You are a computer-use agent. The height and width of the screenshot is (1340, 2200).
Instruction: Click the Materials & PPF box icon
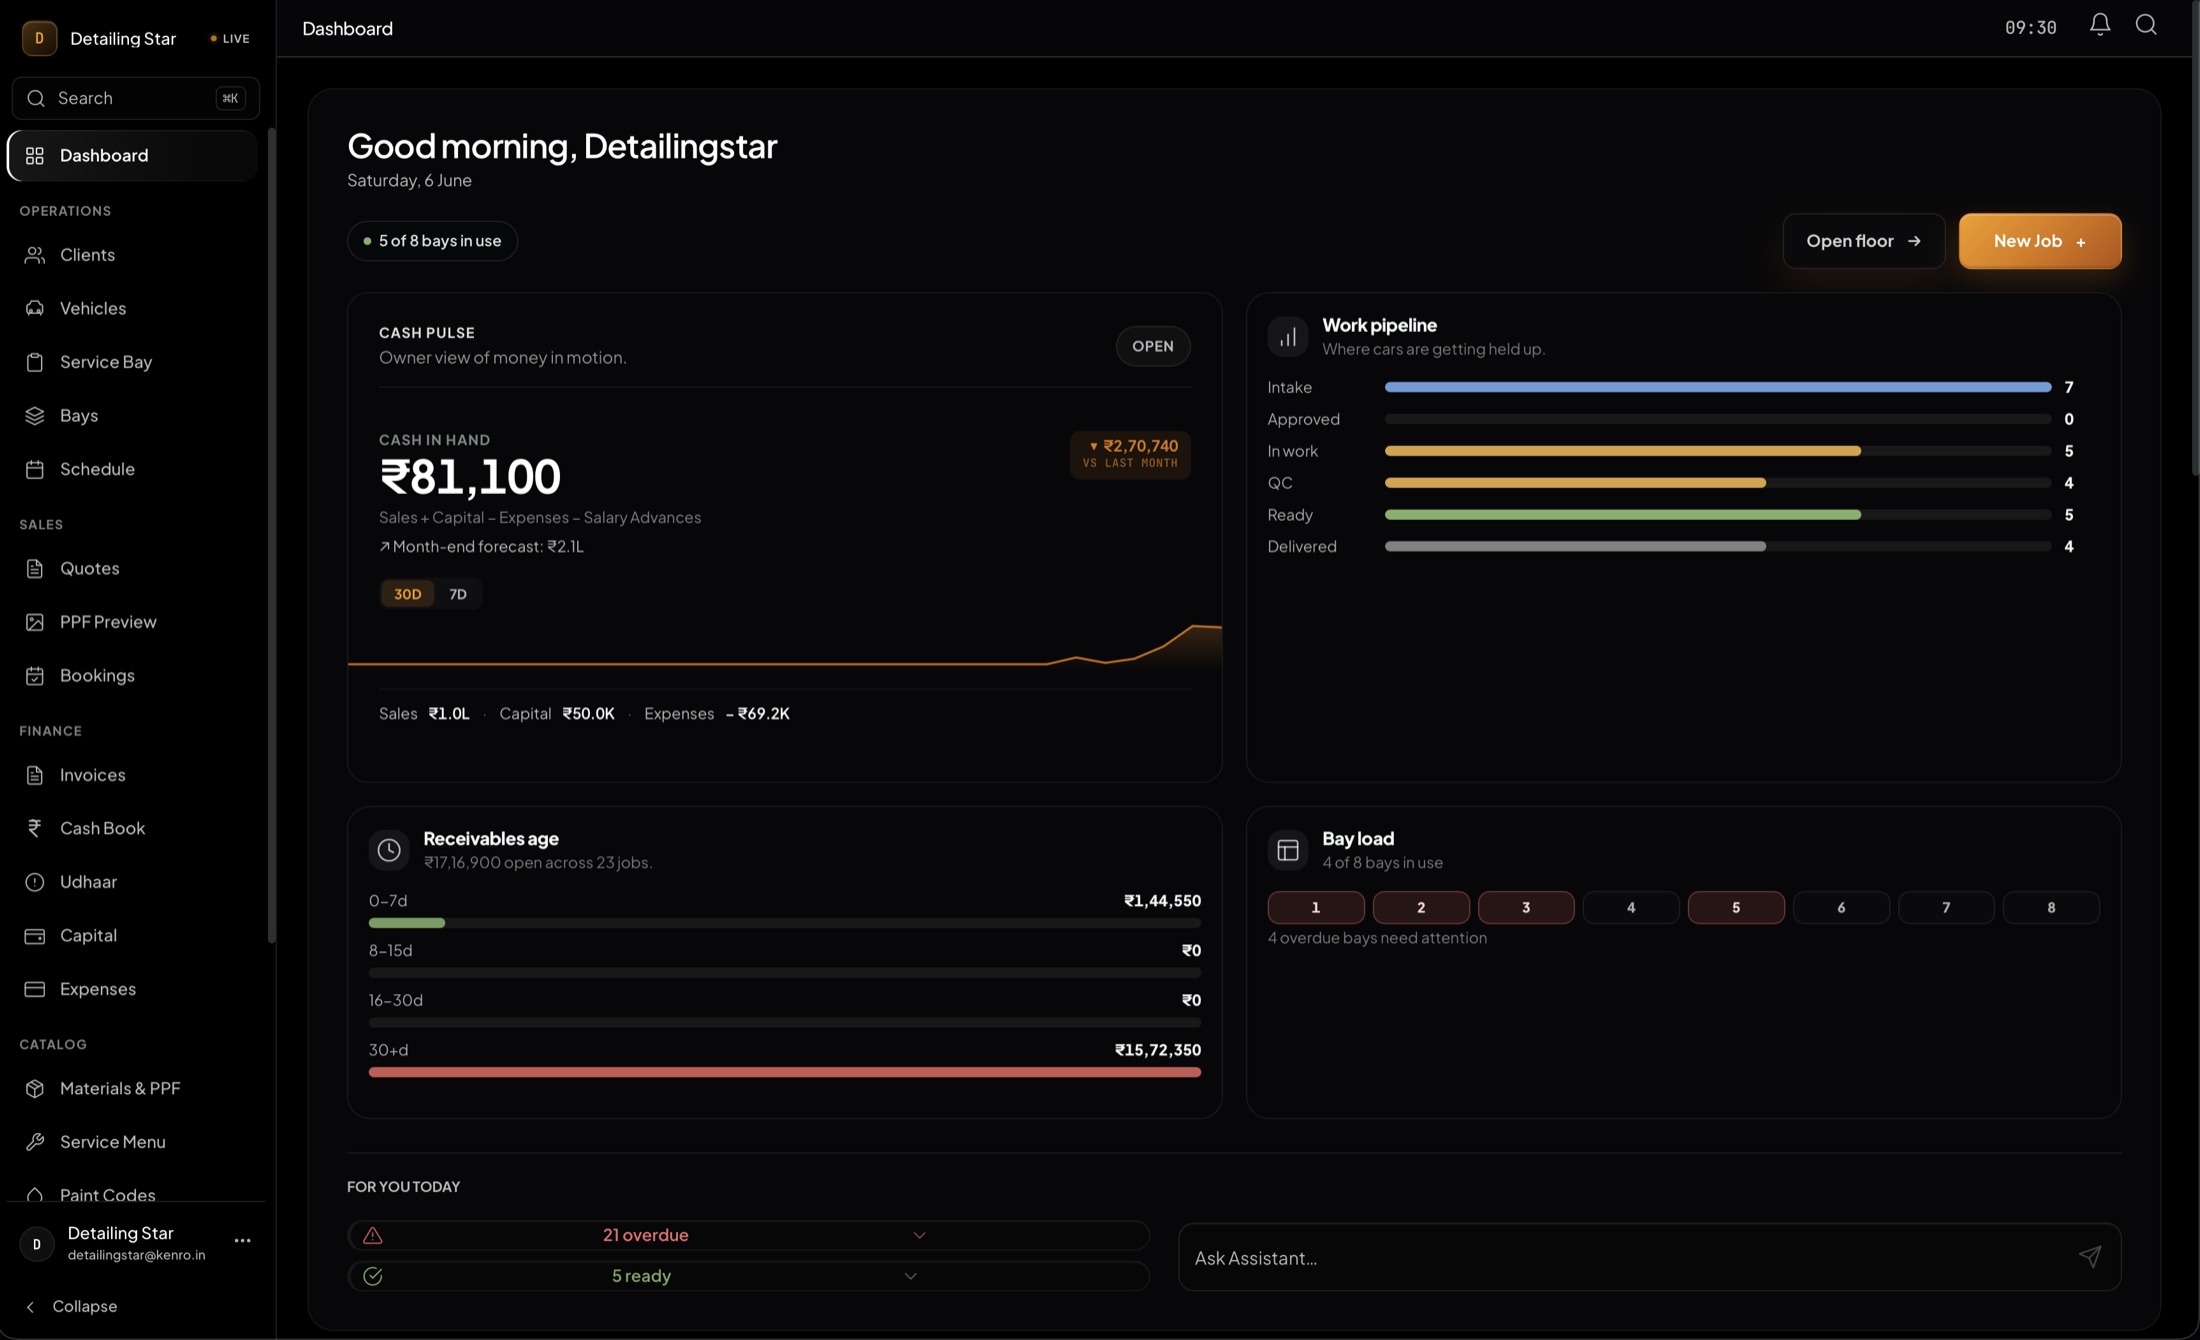tap(35, 1088)
